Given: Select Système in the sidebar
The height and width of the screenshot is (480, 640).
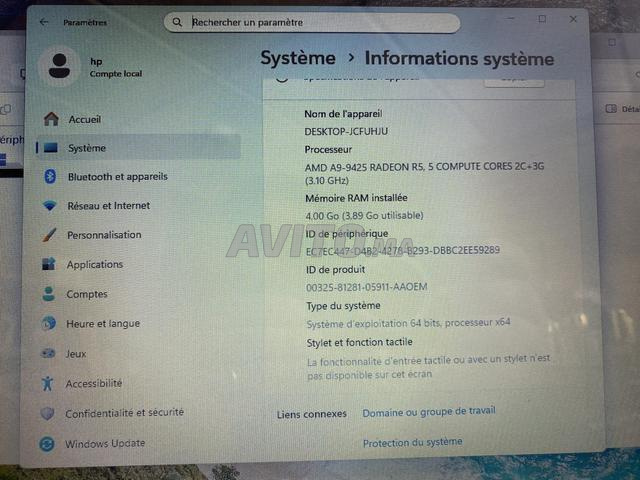Looking at the screenshot, I should coord(138,147).
